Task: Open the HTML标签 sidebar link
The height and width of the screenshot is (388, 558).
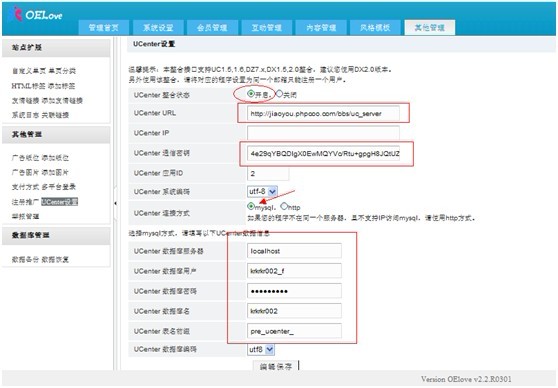Action: 28,86
